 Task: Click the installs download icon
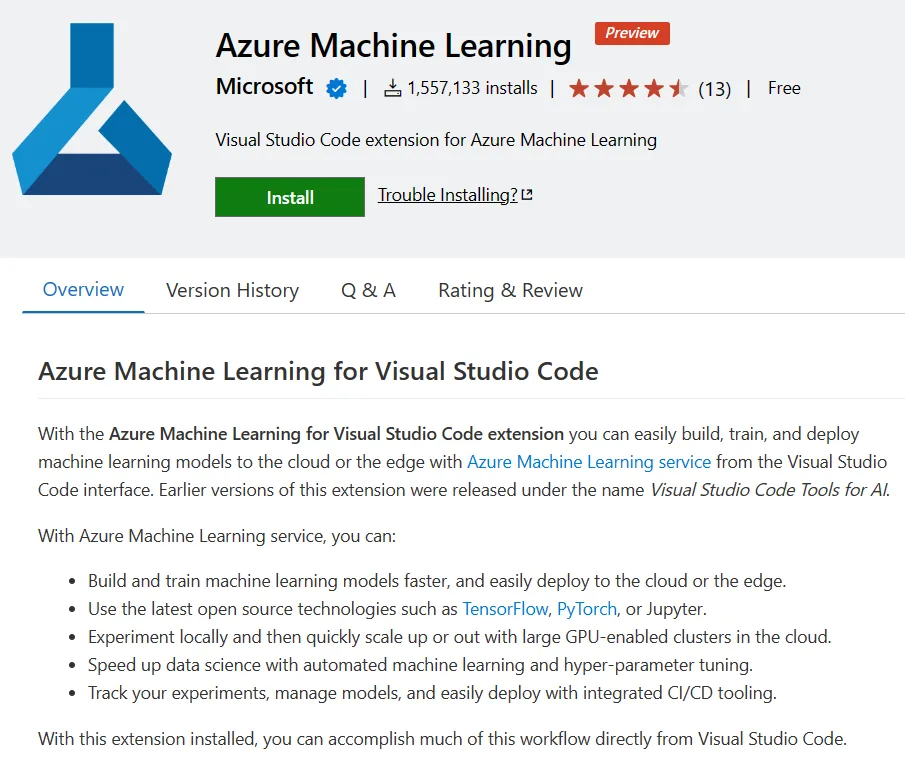coord(392,88)
